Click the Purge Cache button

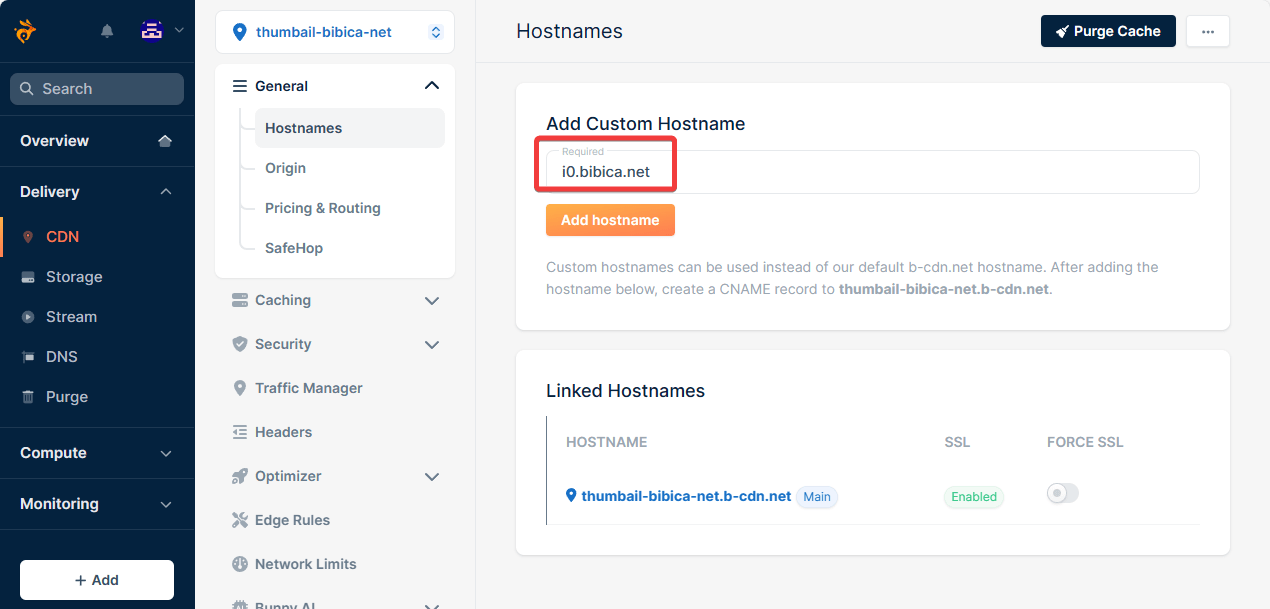(x=1108, y=31)
